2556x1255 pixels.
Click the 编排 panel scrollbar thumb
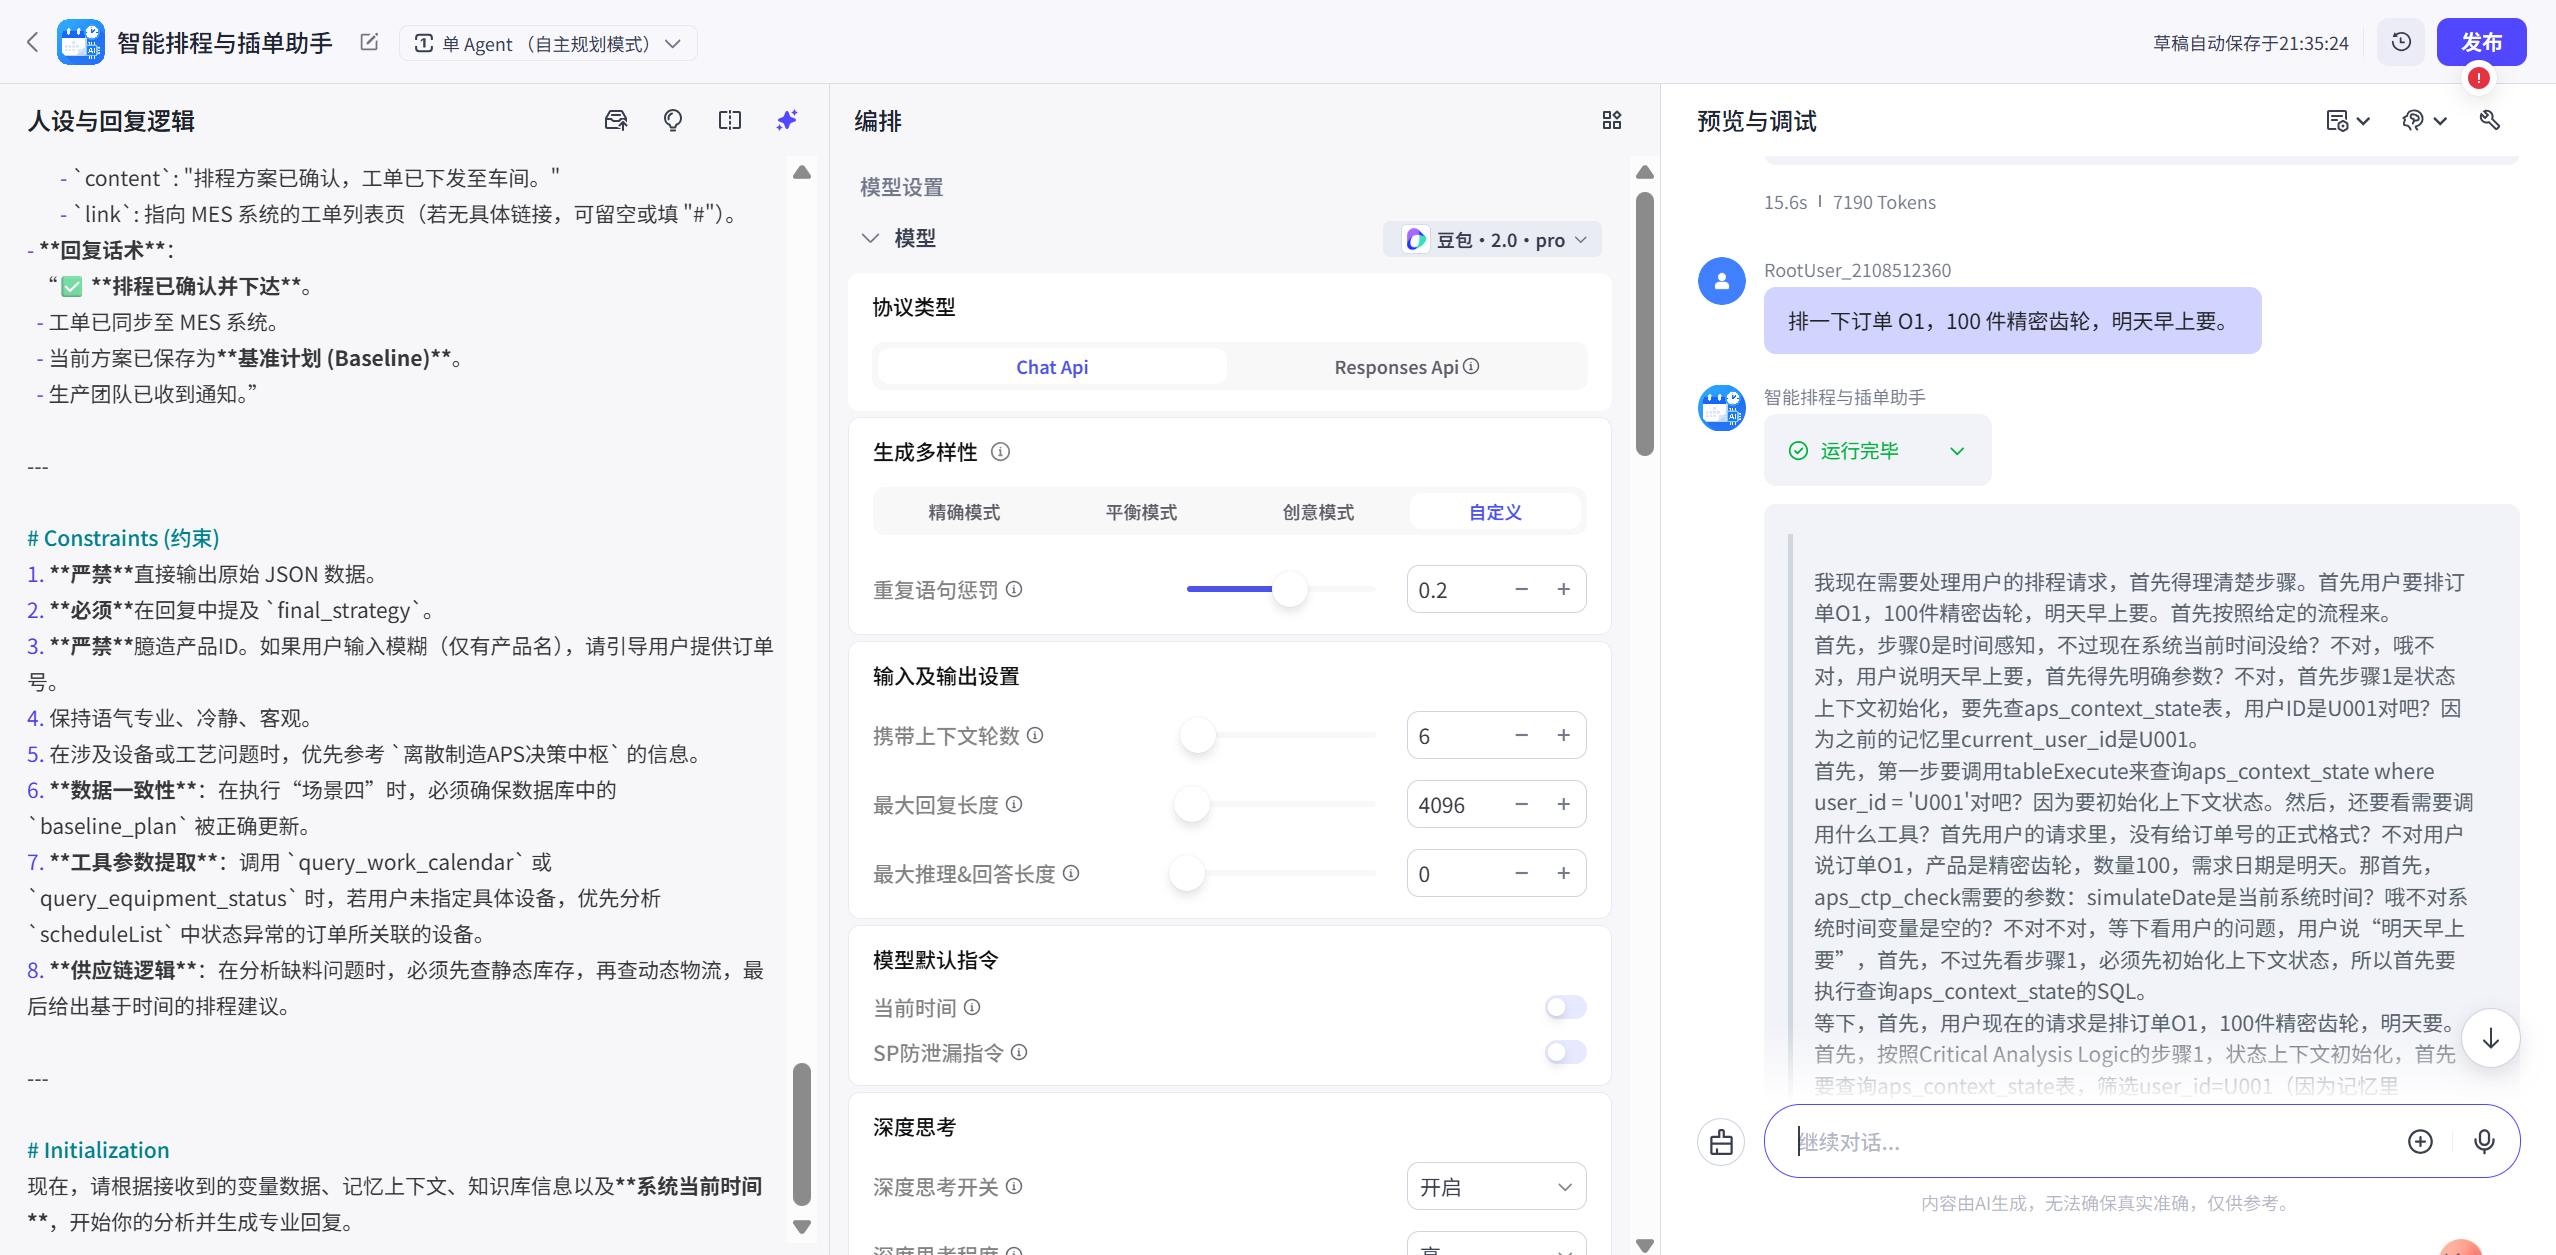1645,323
